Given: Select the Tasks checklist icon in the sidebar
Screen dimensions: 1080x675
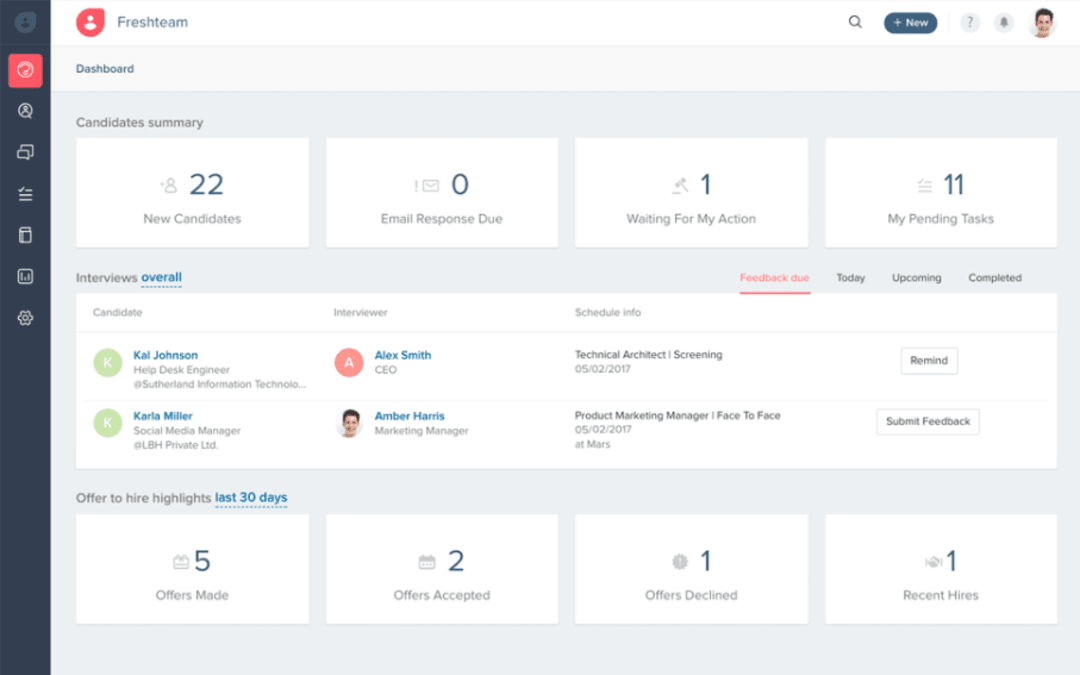Looking at the screenshot, I should tap(25, 193).
